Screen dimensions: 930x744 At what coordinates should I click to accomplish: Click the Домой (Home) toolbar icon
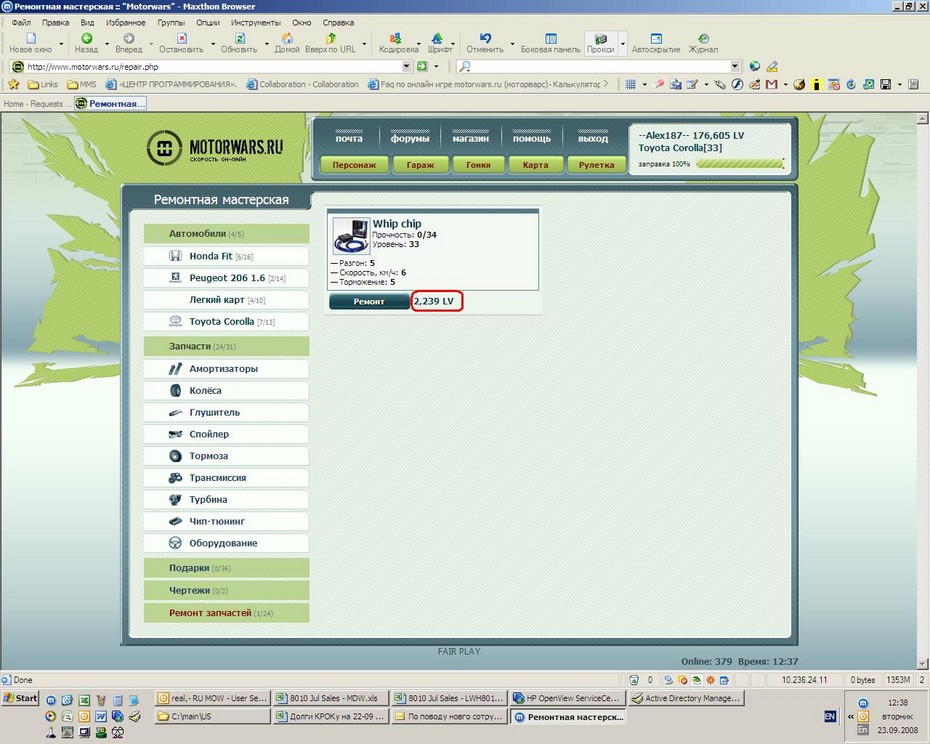pos(287,39)
